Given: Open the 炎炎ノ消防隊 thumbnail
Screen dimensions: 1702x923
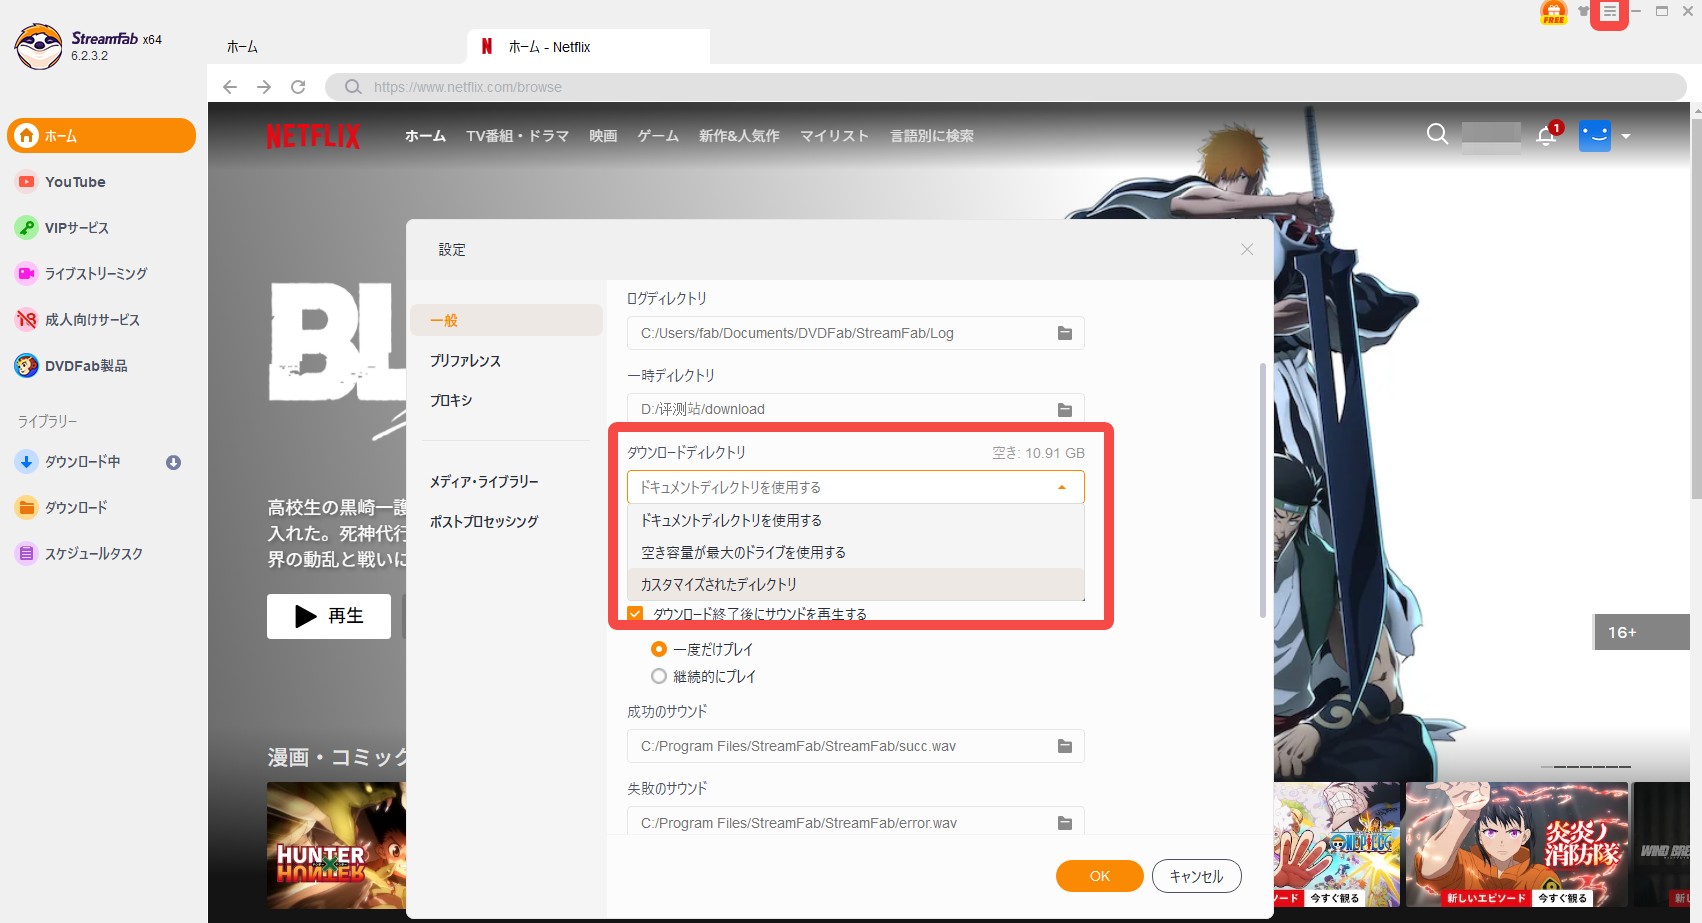Looking at the screenshot, I should coord(1517,845).
